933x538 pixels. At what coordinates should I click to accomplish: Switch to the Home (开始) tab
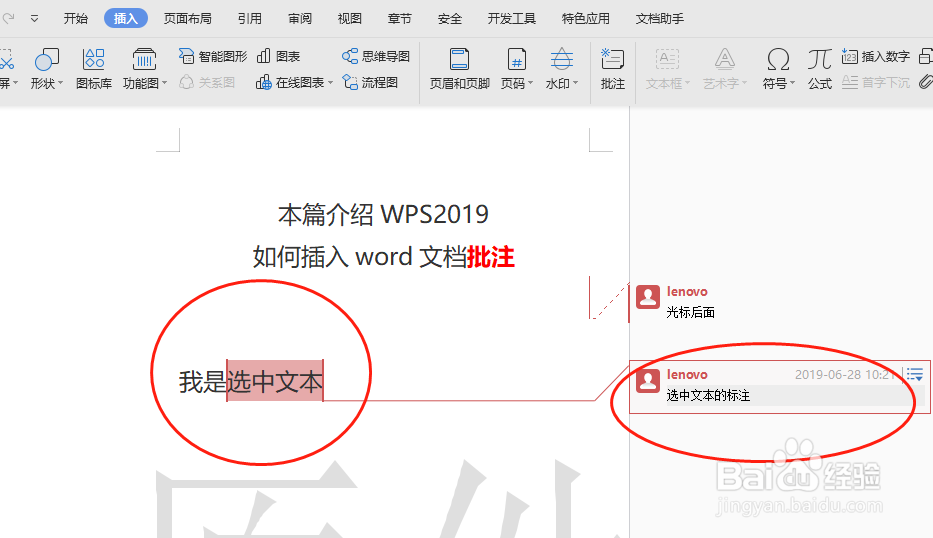click(x=76, y=18)
